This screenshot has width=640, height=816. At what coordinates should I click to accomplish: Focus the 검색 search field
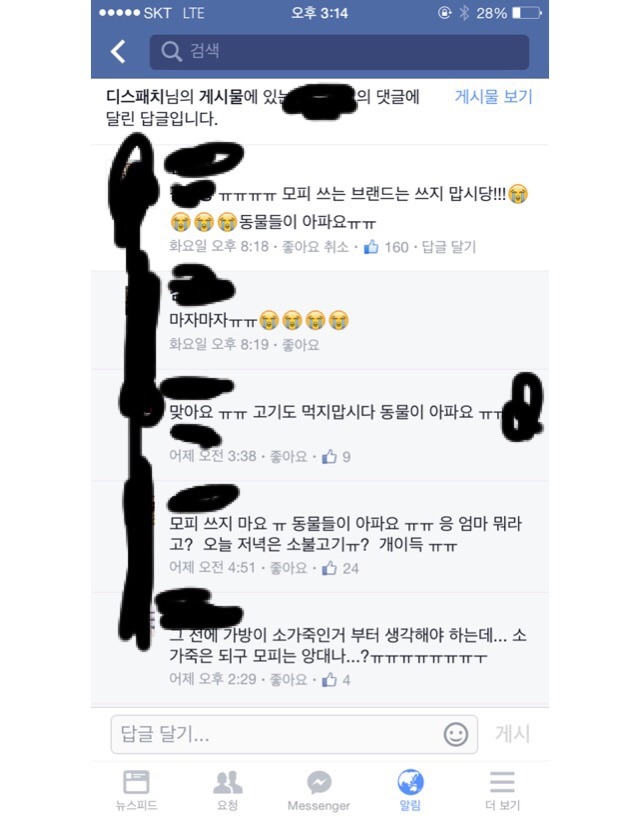pyautogui.click(x=339, y=52)
